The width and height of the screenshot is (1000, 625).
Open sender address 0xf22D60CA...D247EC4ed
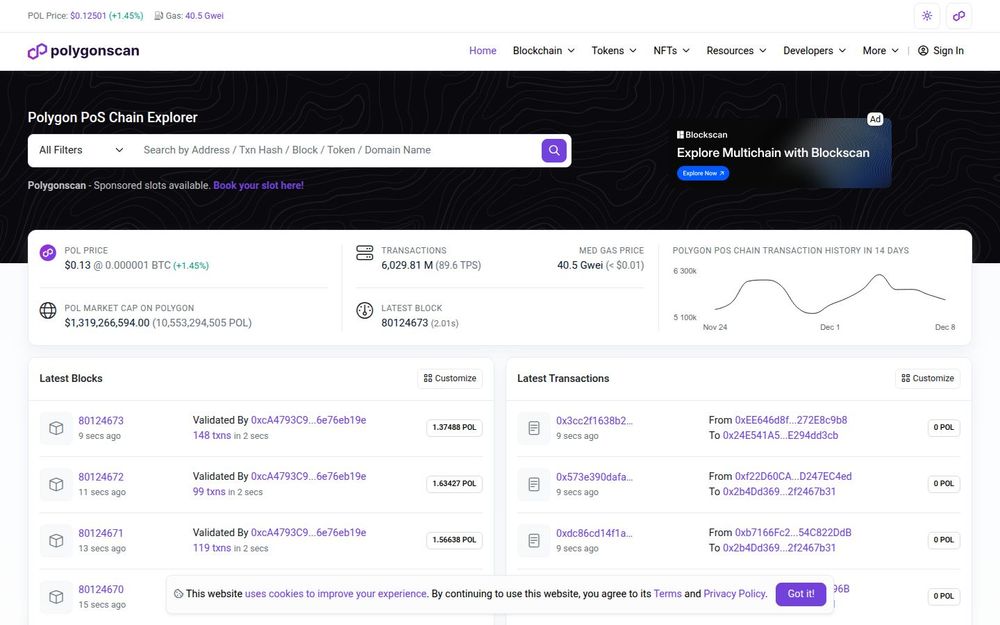pyautogui.click(x=793, y=476)
